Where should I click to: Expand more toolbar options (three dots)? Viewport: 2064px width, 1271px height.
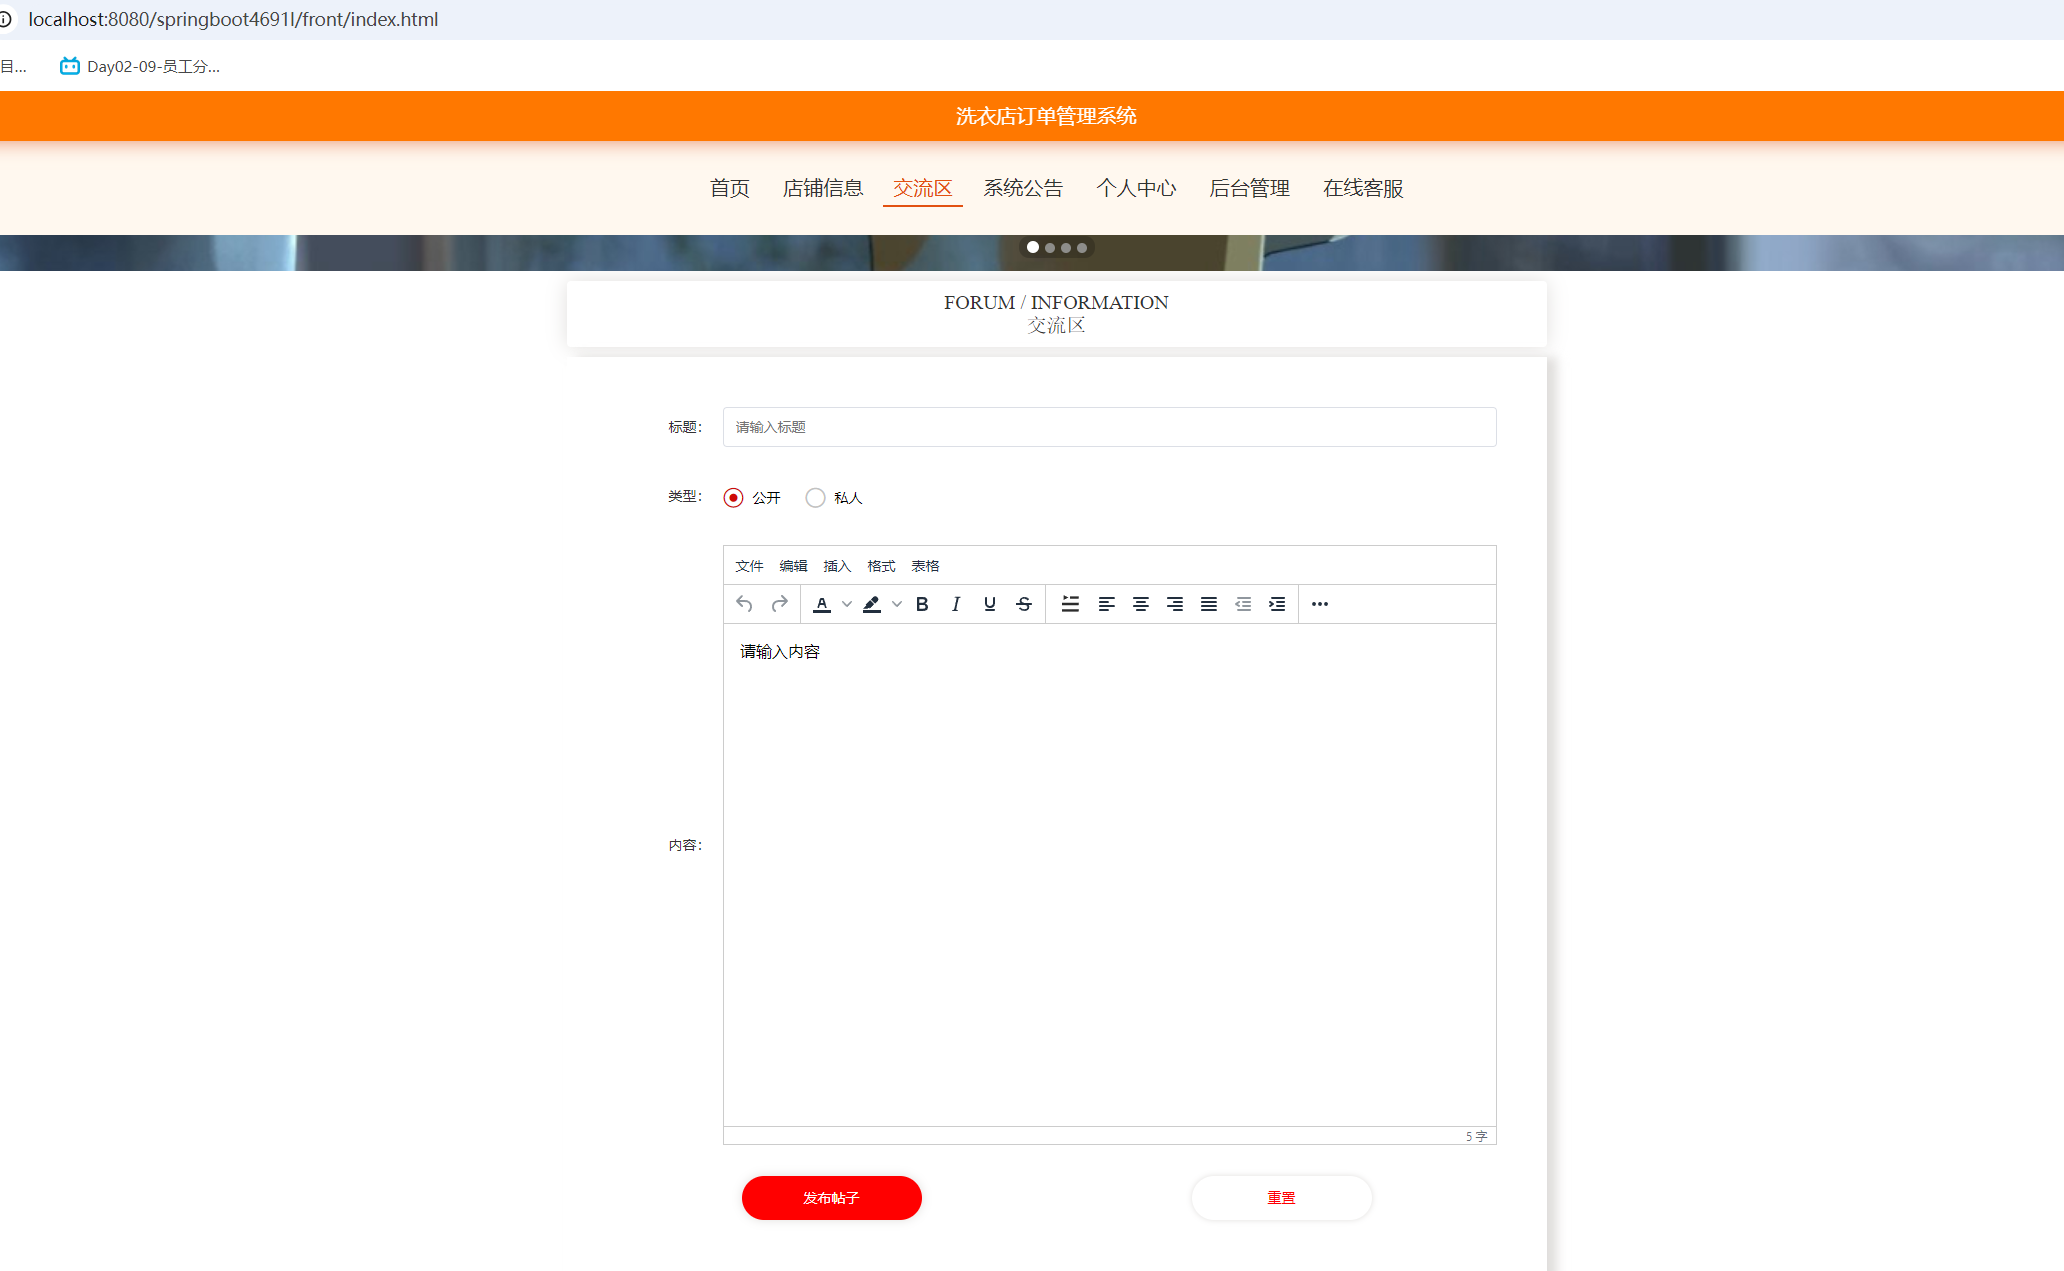pos(1320,604)
